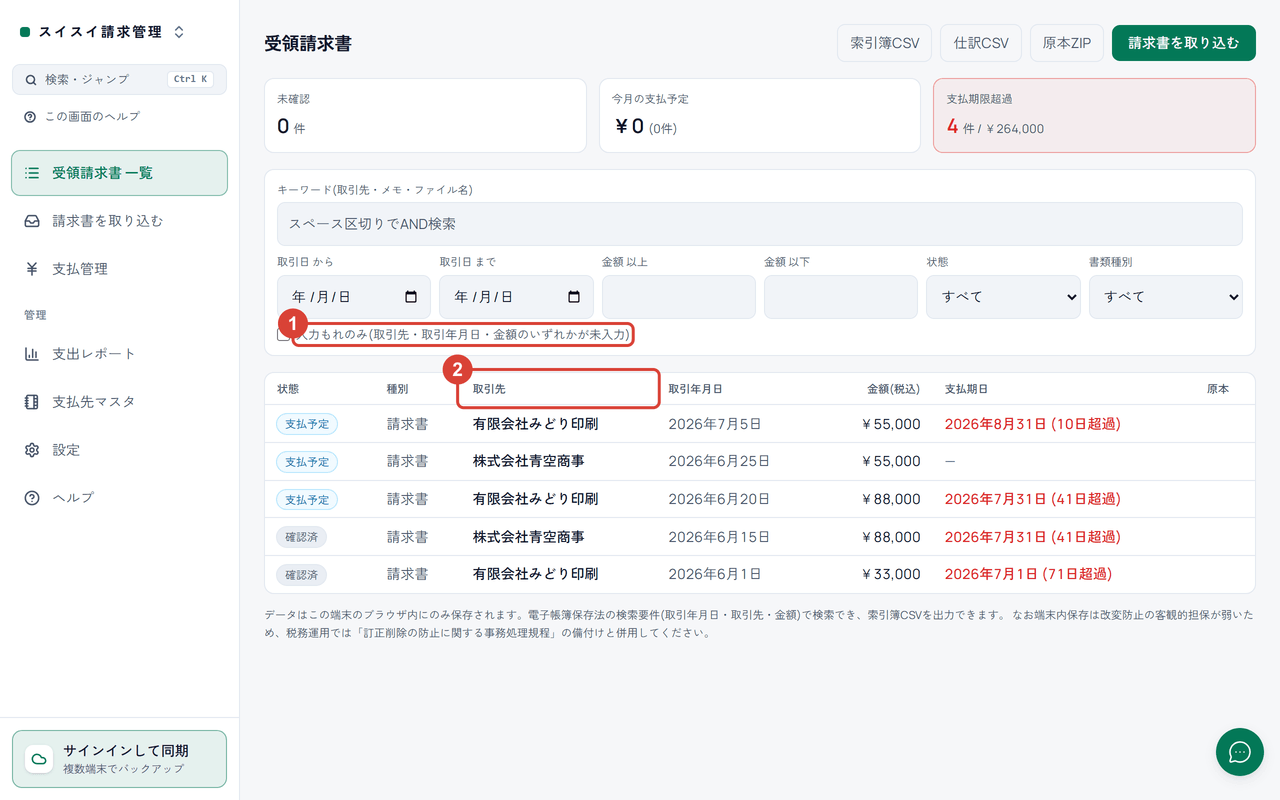Click the inbox icon of 請求書を取り込む

pos(32,221)
